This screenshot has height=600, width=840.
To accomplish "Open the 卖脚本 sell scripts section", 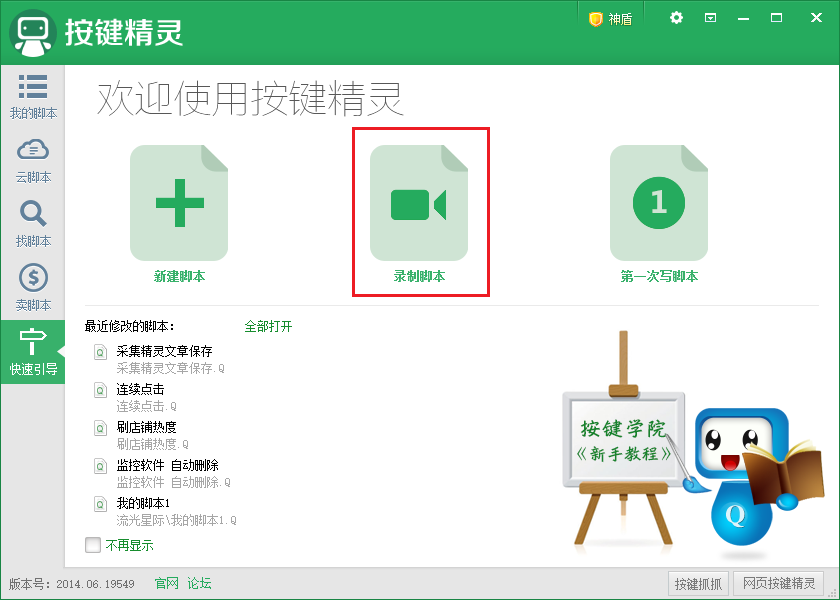I will coord(33,288).
